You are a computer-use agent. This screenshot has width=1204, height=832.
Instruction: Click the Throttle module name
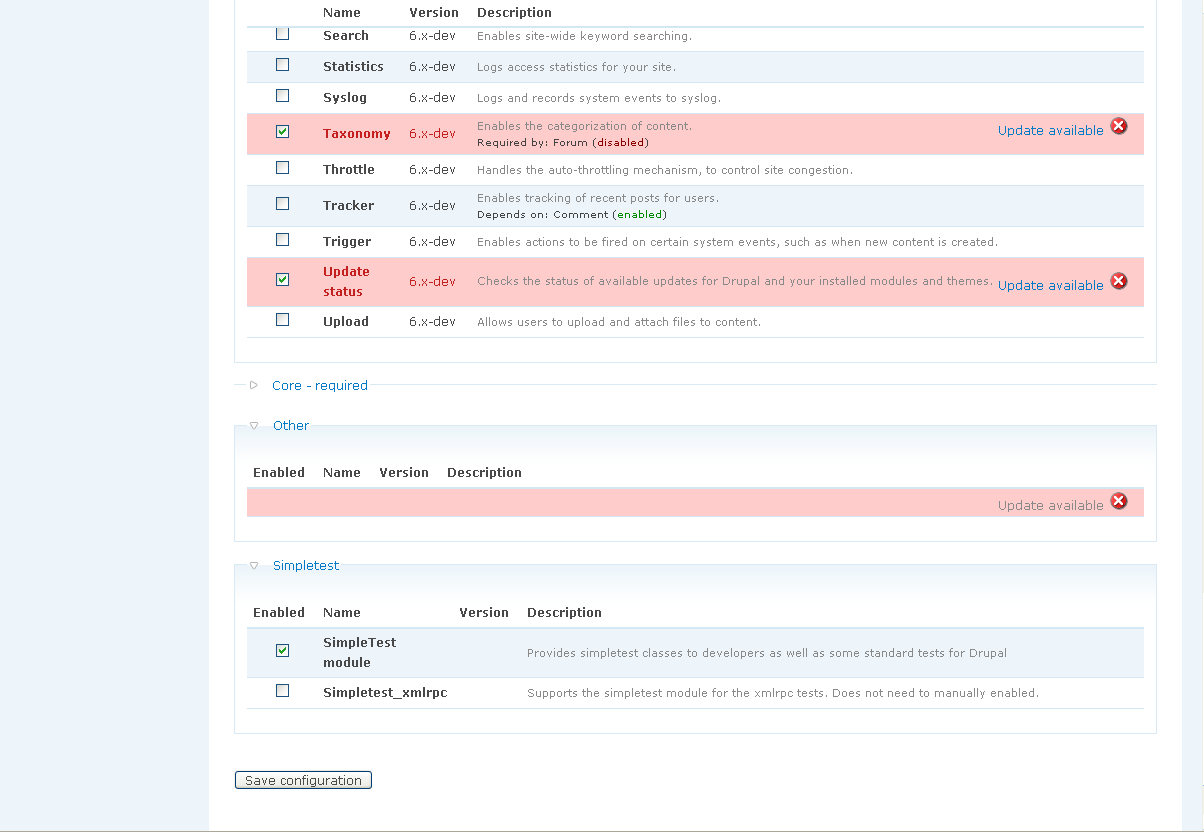(349, 170)
